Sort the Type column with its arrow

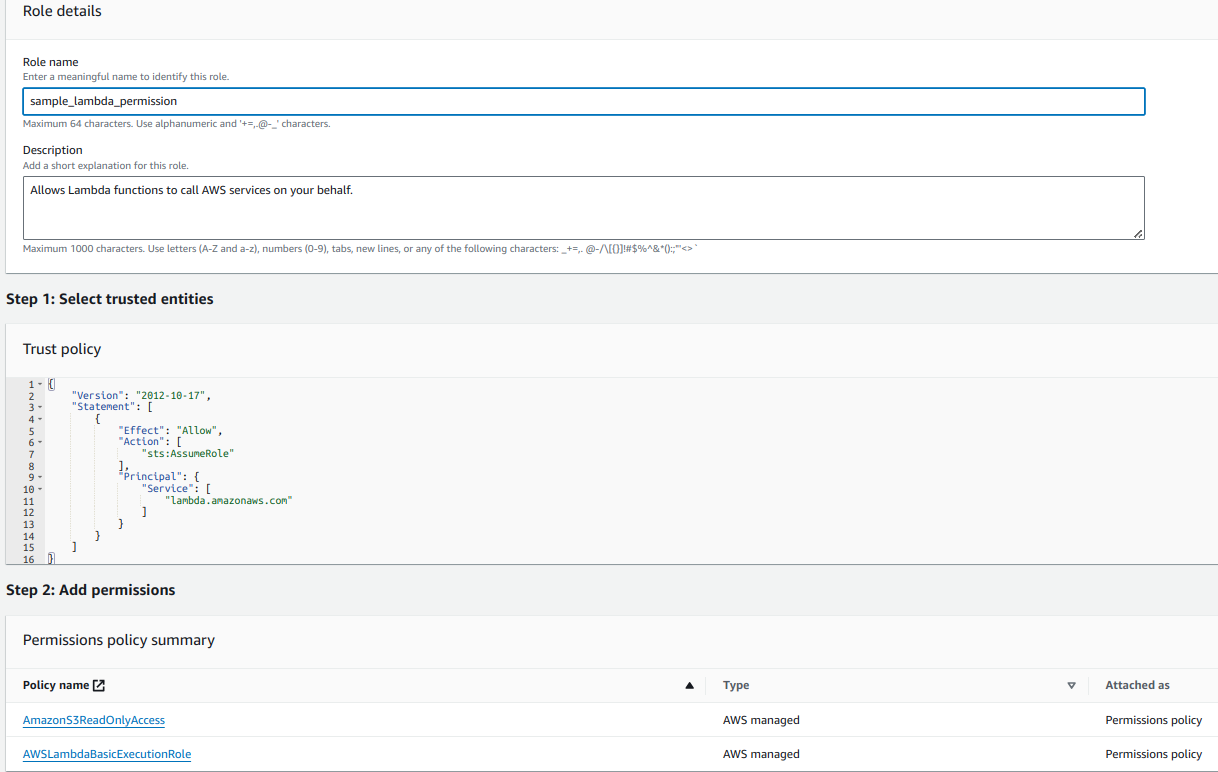[x=1071, y=686]
